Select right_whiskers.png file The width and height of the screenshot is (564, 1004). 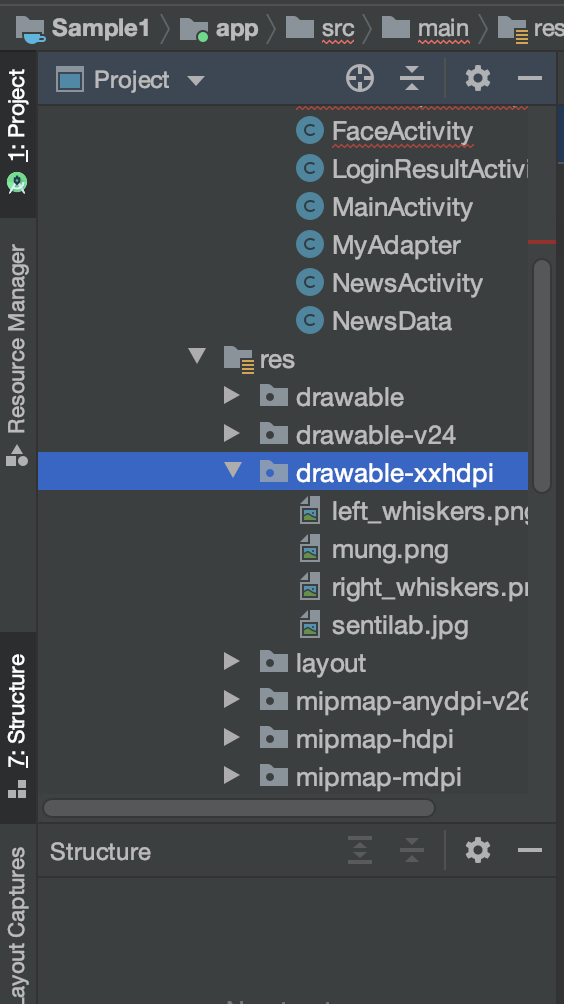(x=430, y=587)
